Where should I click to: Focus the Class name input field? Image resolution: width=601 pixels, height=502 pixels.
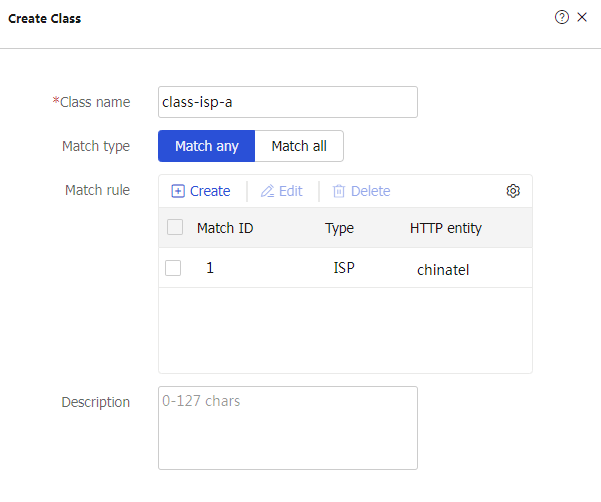(288, 102)
